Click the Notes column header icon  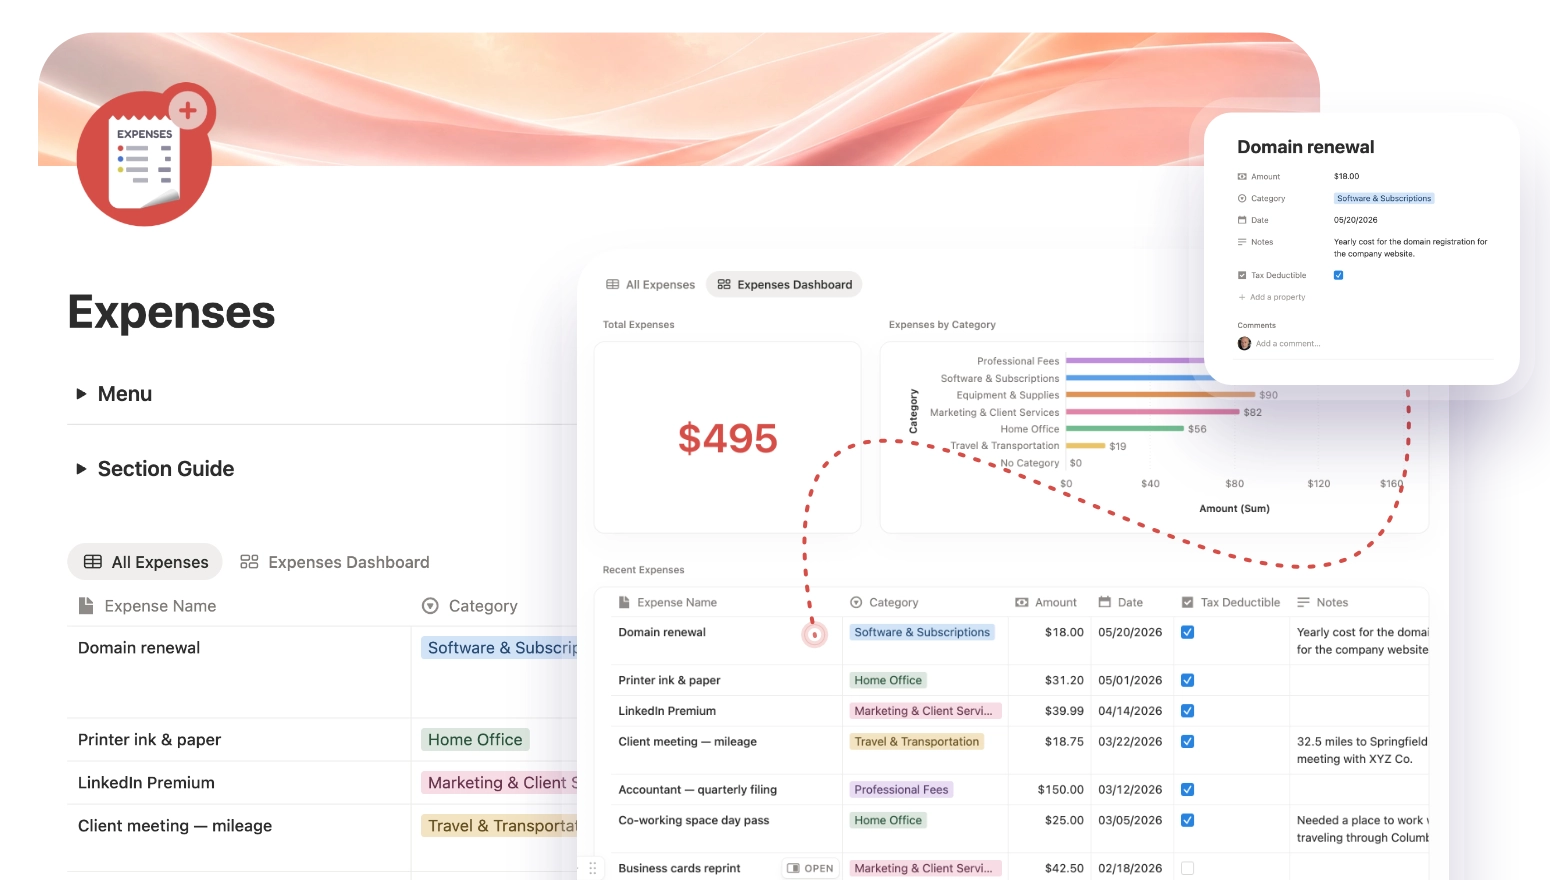point(1303,603)
